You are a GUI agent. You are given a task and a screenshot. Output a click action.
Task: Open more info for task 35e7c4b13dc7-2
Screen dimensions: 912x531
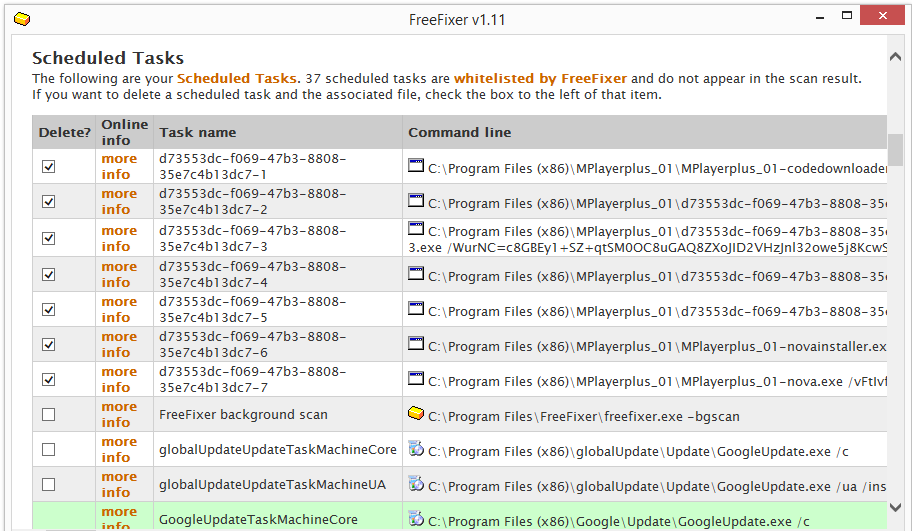[119, 201]
